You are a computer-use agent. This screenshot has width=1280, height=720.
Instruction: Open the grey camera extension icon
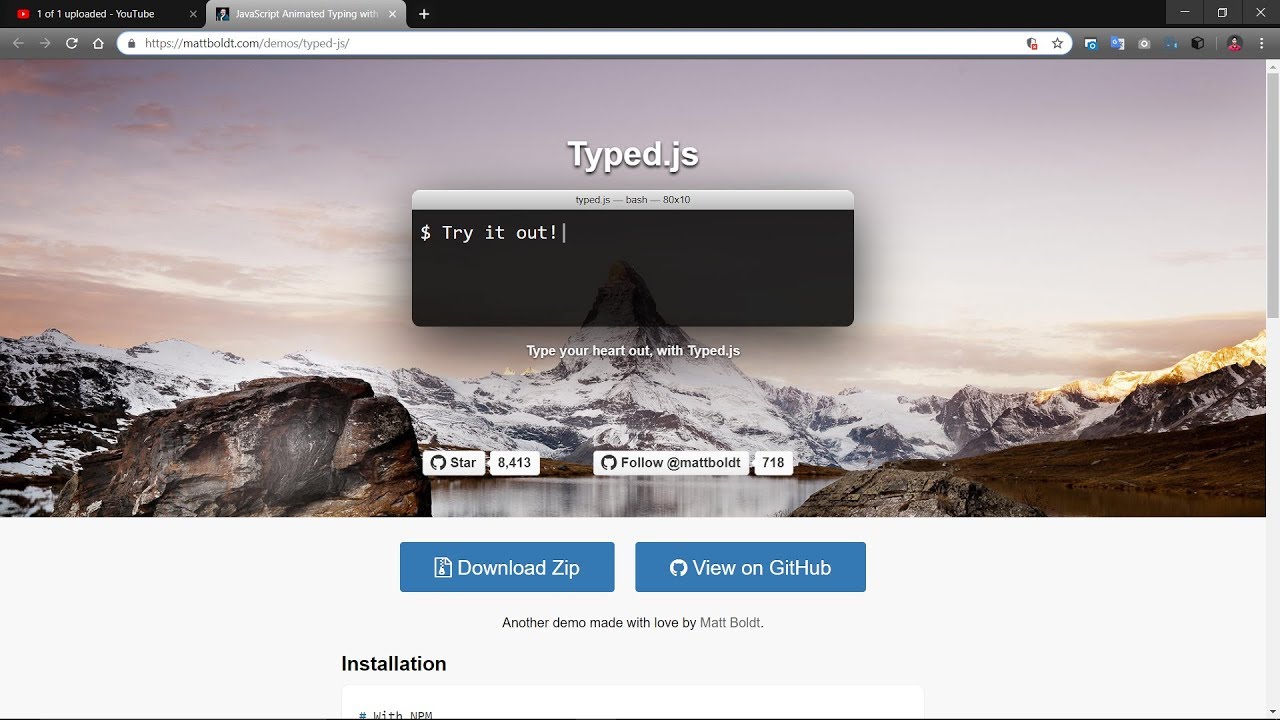(x=1145, y=43)
